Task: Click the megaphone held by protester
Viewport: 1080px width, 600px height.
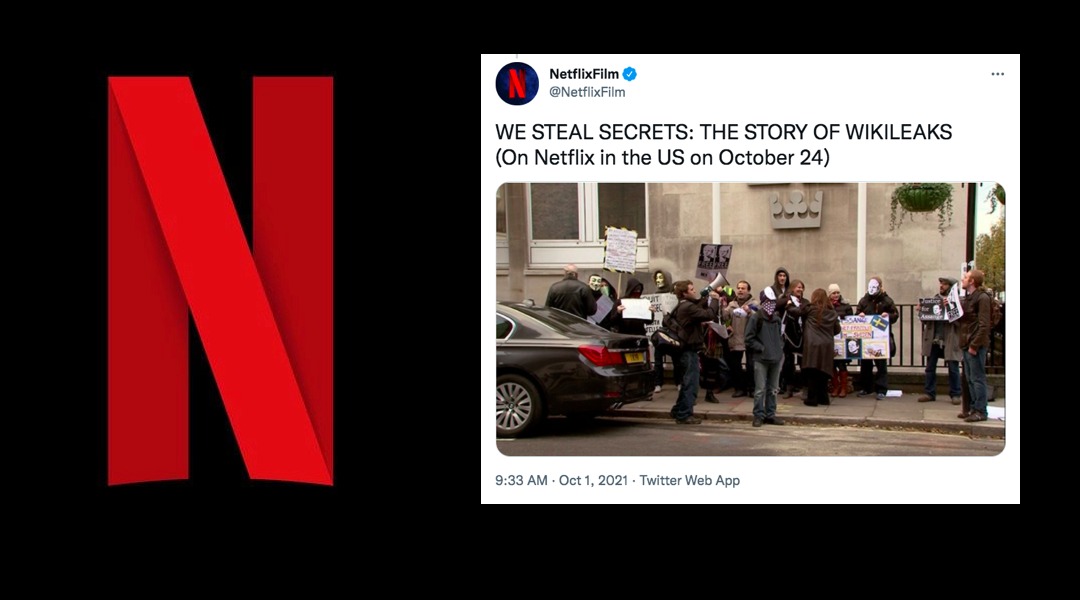Action: [x=716, y=282]
